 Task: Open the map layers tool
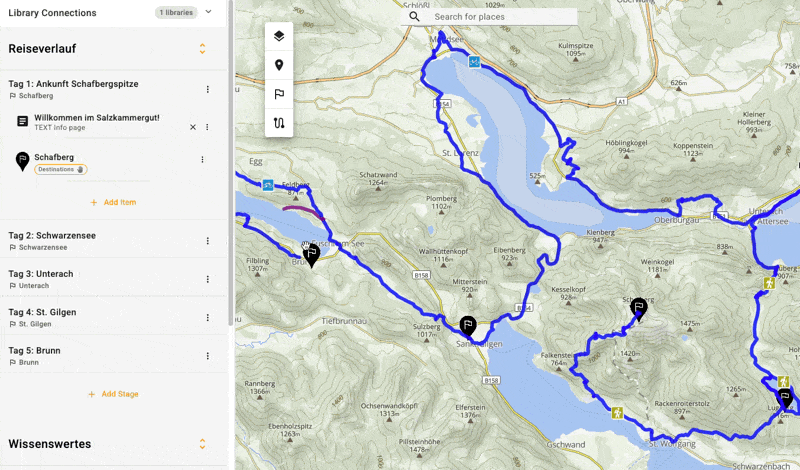point(279,36)
